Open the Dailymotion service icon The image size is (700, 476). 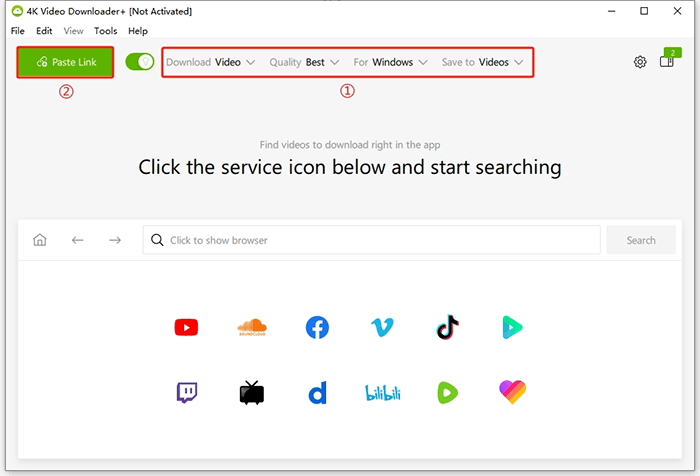(x=317, y=393)
